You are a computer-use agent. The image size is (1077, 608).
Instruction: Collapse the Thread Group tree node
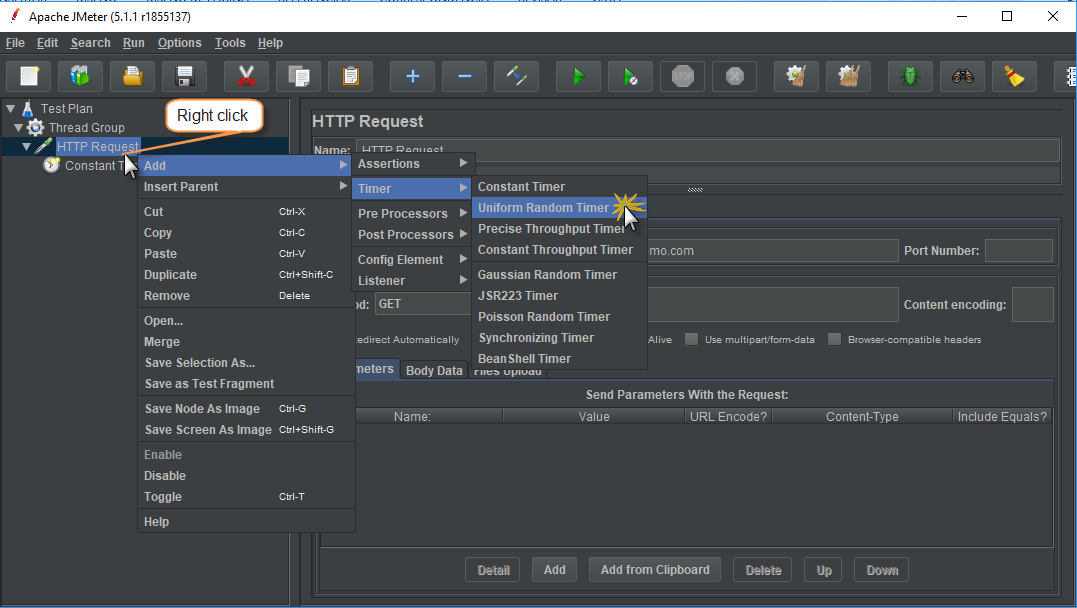19,127
